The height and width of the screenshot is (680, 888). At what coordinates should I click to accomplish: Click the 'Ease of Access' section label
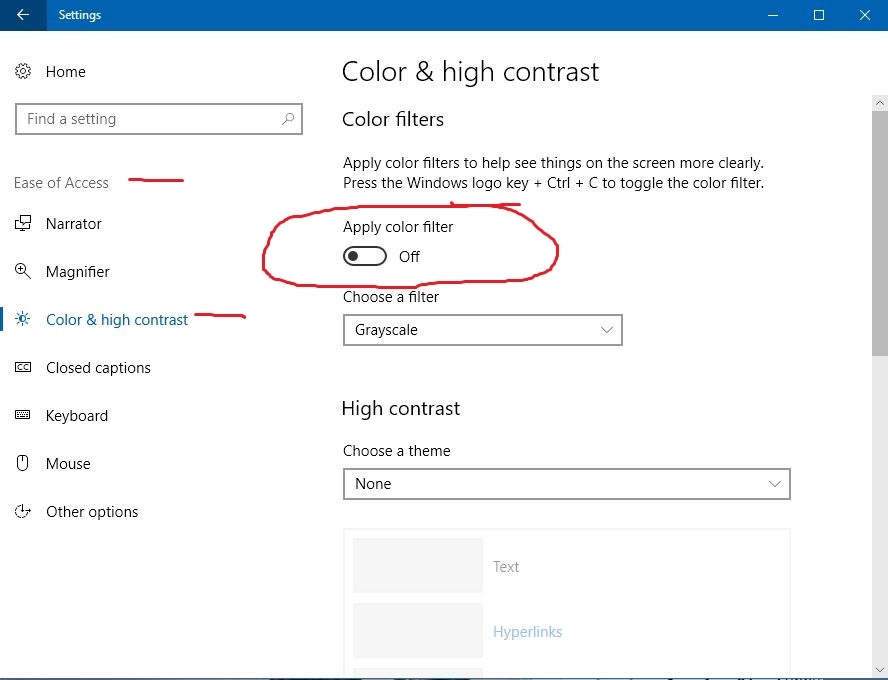pos(61,183)
